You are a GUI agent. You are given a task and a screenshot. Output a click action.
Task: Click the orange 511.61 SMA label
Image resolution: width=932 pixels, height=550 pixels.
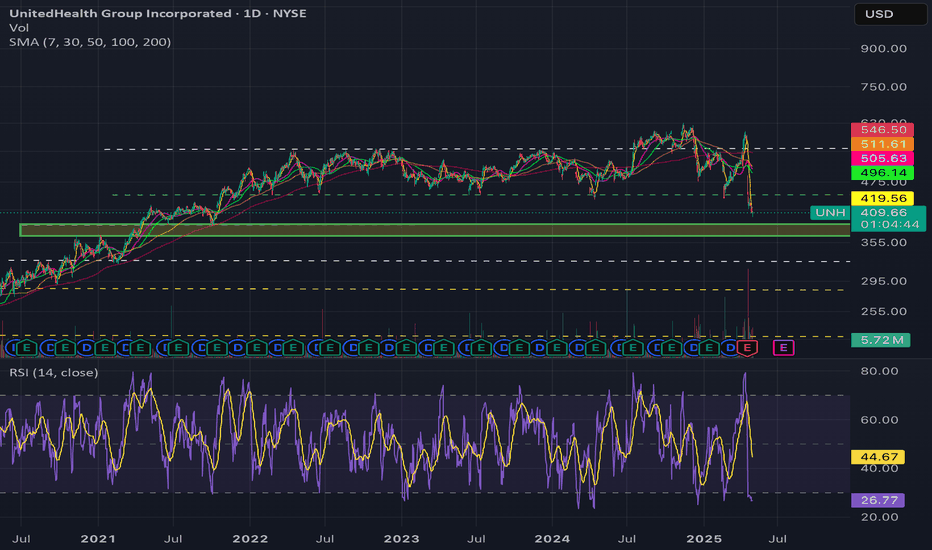[x=882, y=144]
